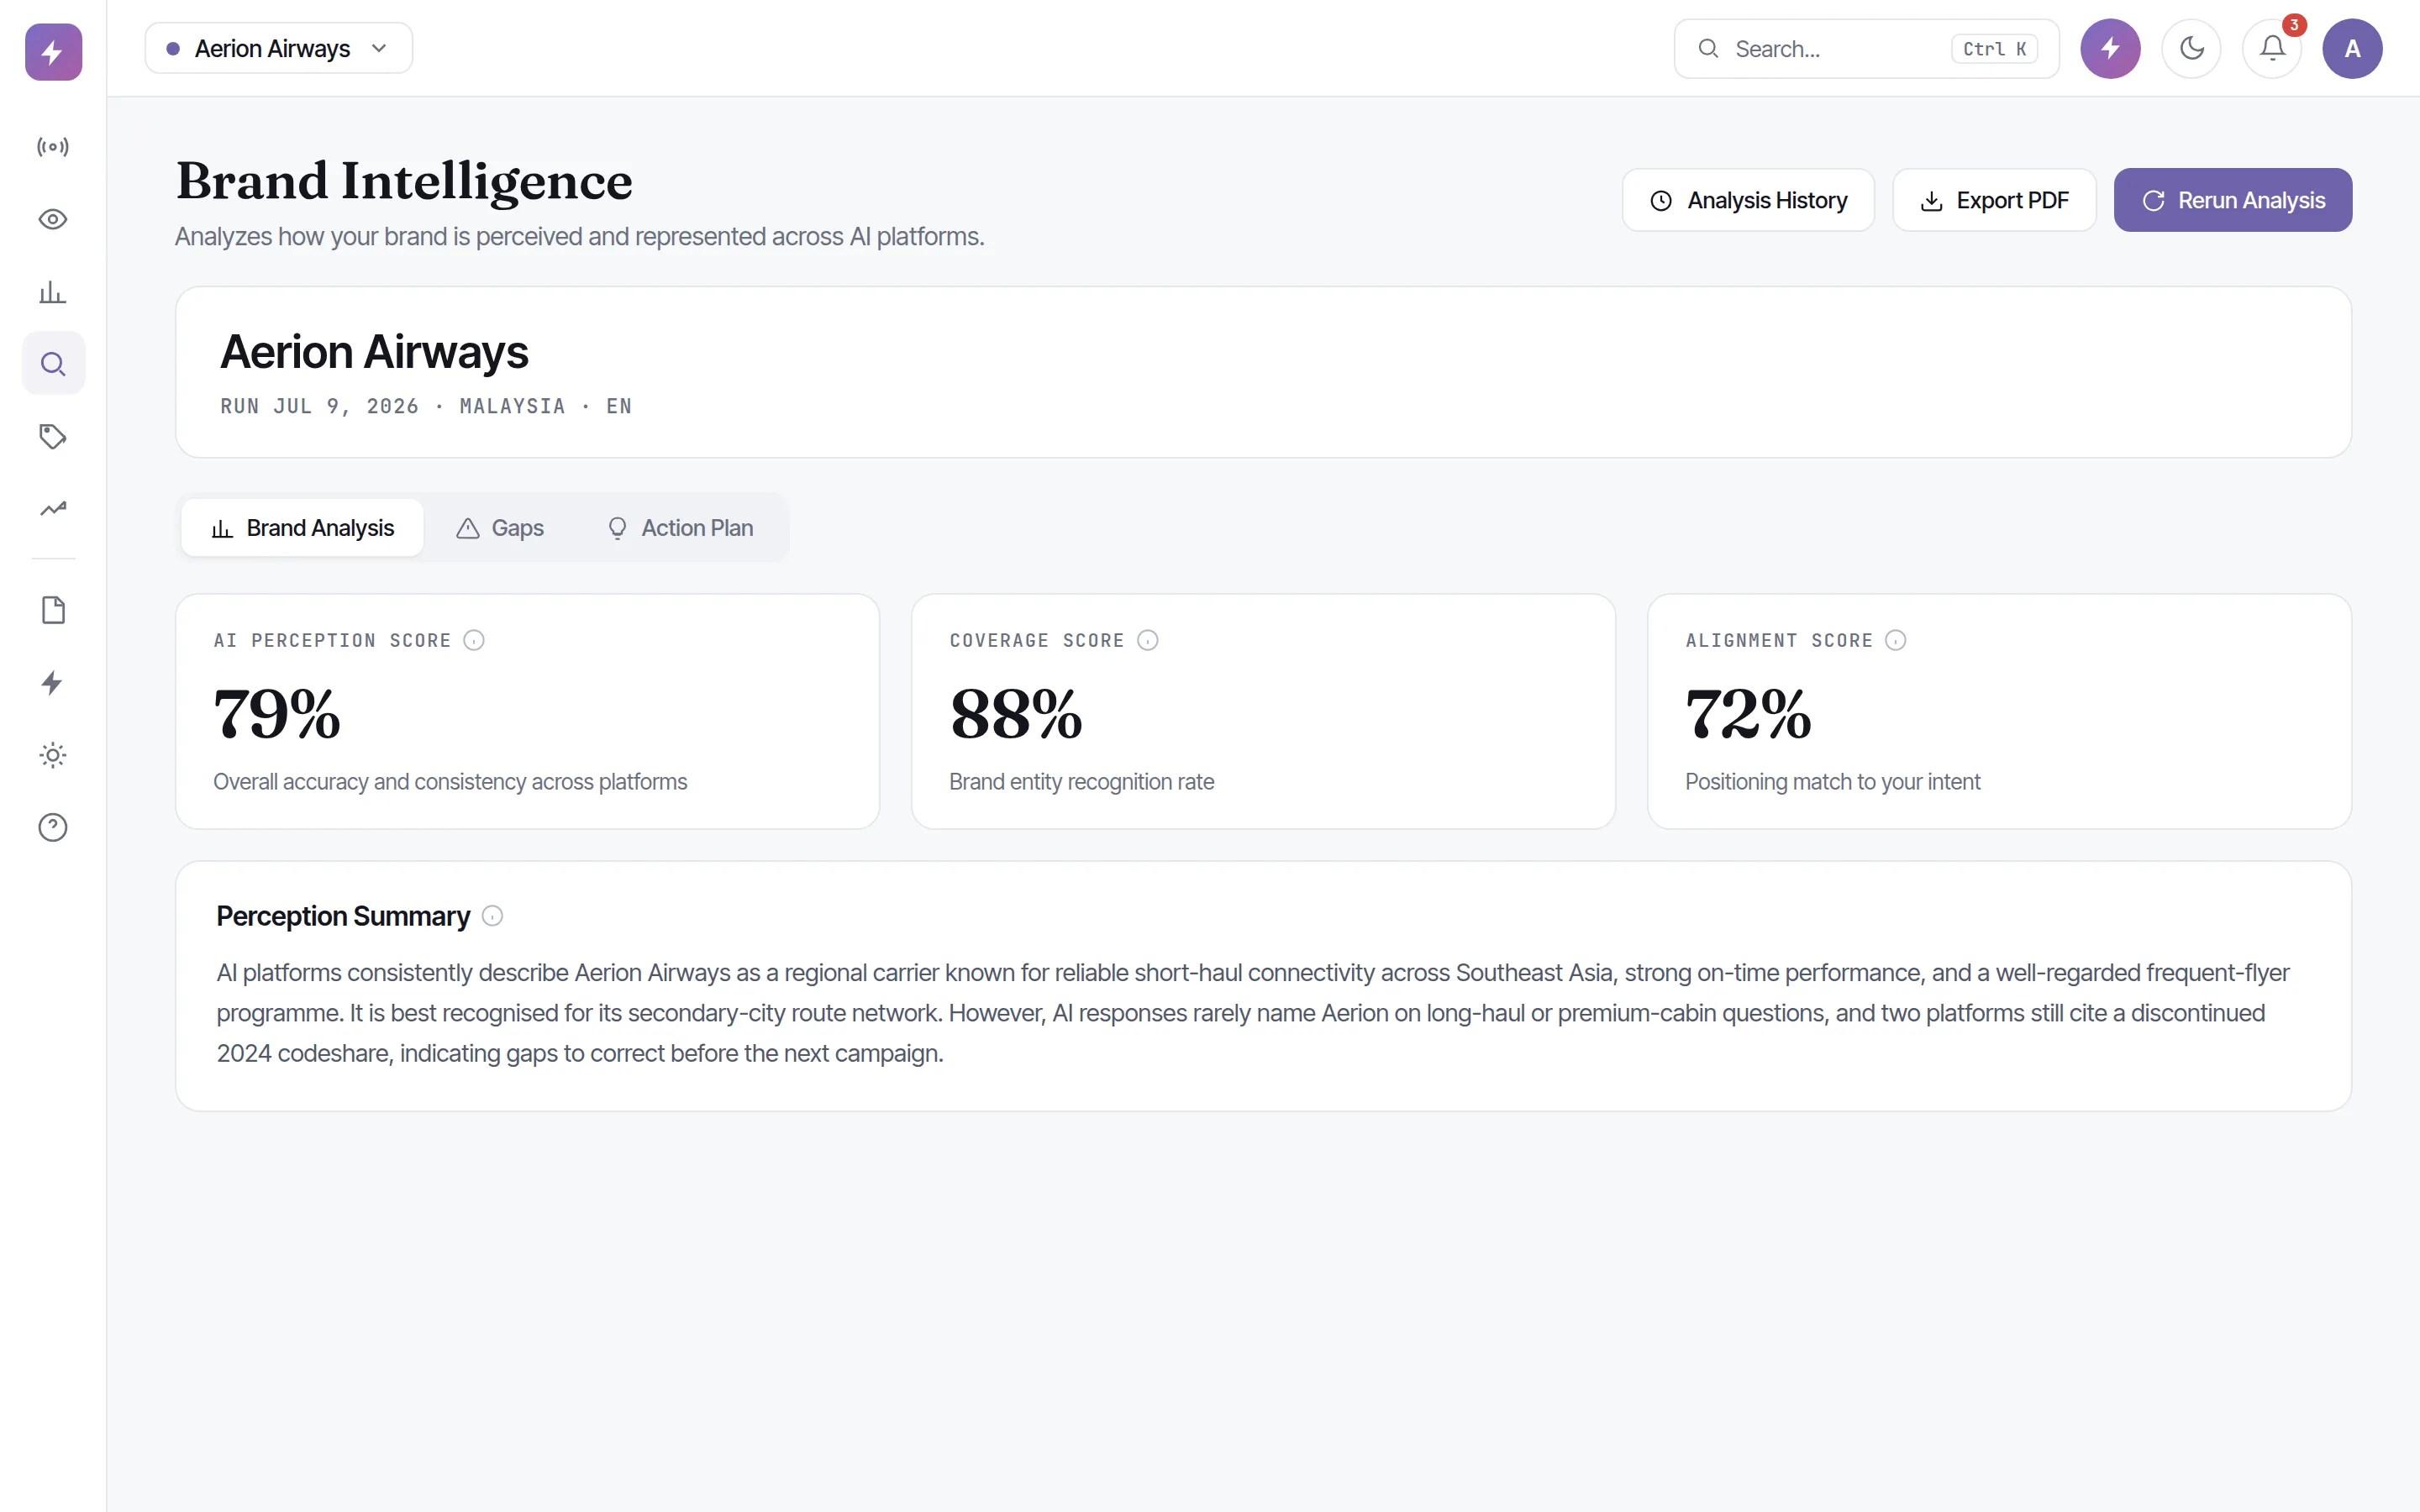Show info for Alignment Score
Image resolution: width=2420 pixels, height=1512 pixels.
pyautogui.click(x=1896, y=640)
